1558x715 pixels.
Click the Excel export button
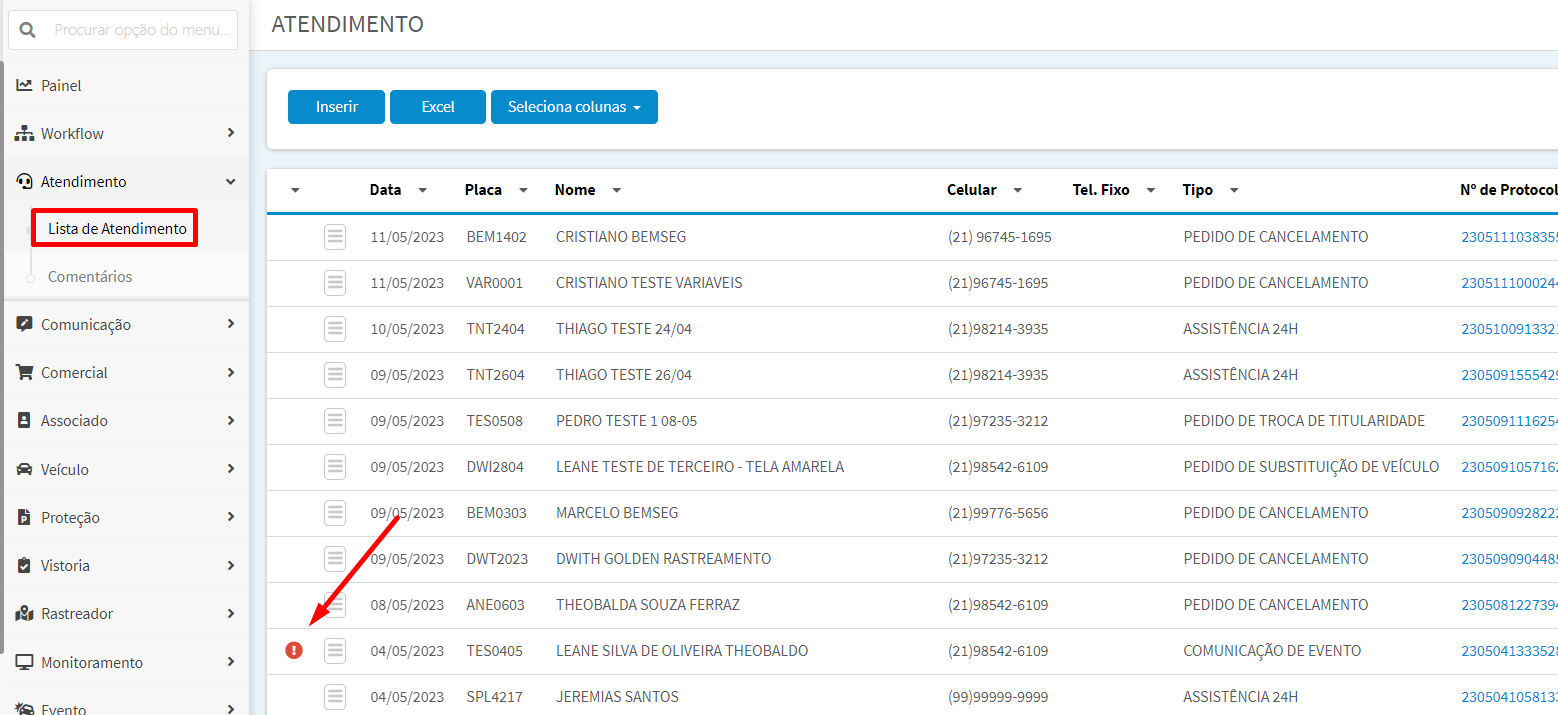tap(438, 107)
